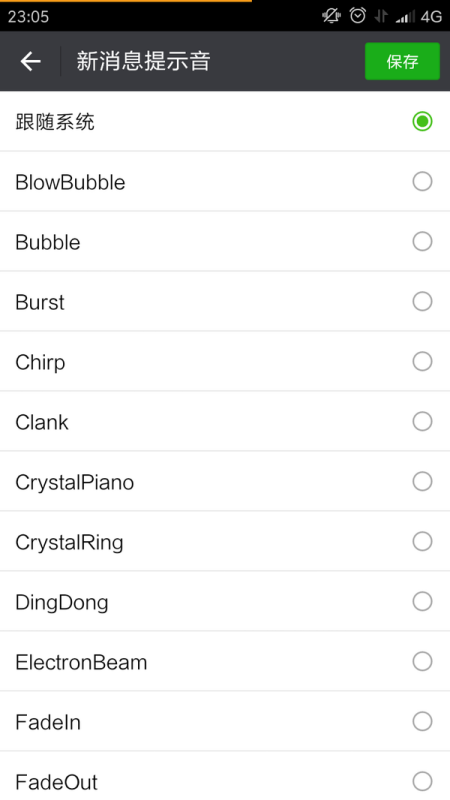The height and width of the screenshot is (800, 450).
Task: Pick the Burst notification sound
Action: pos(225,302)
